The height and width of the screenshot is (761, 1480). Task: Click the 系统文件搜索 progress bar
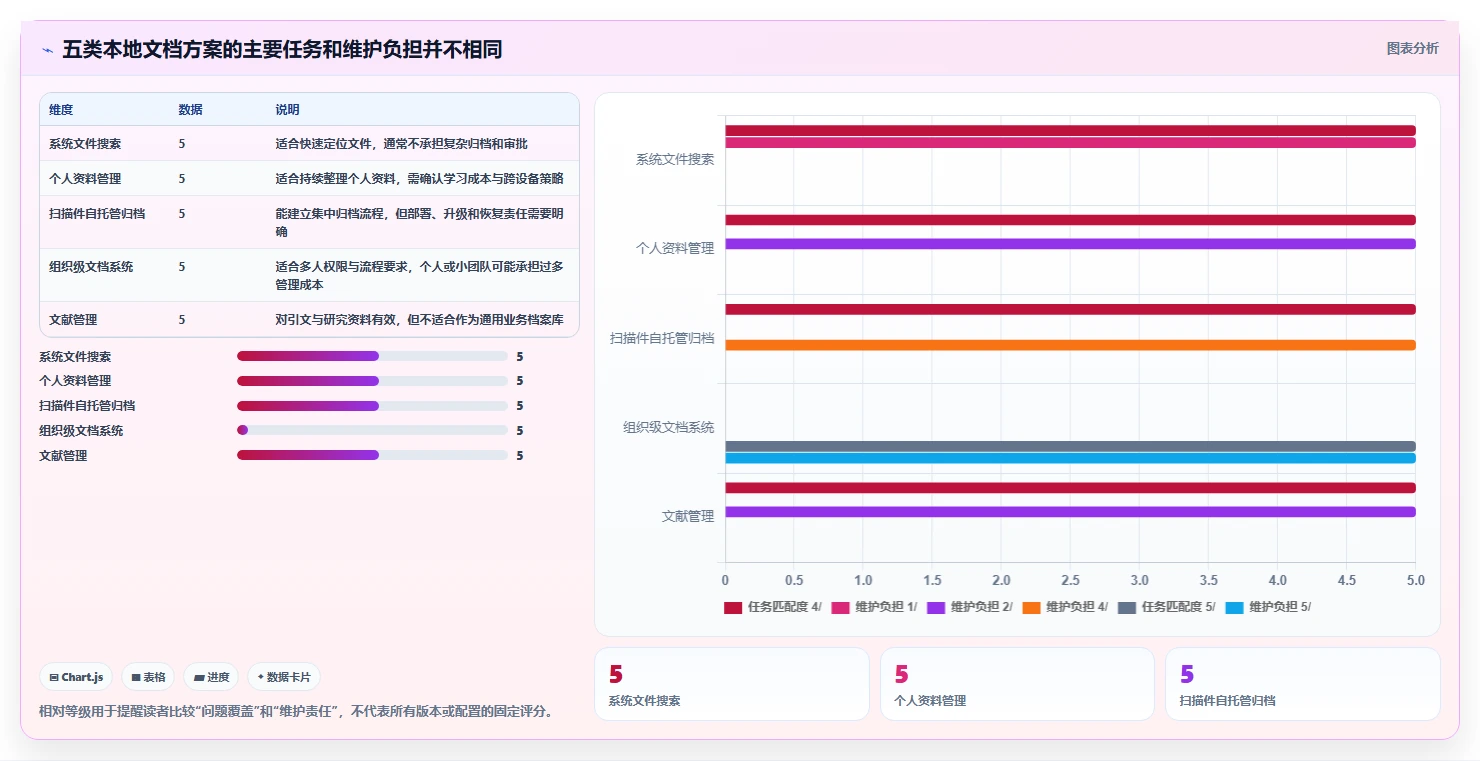point(372,356)
